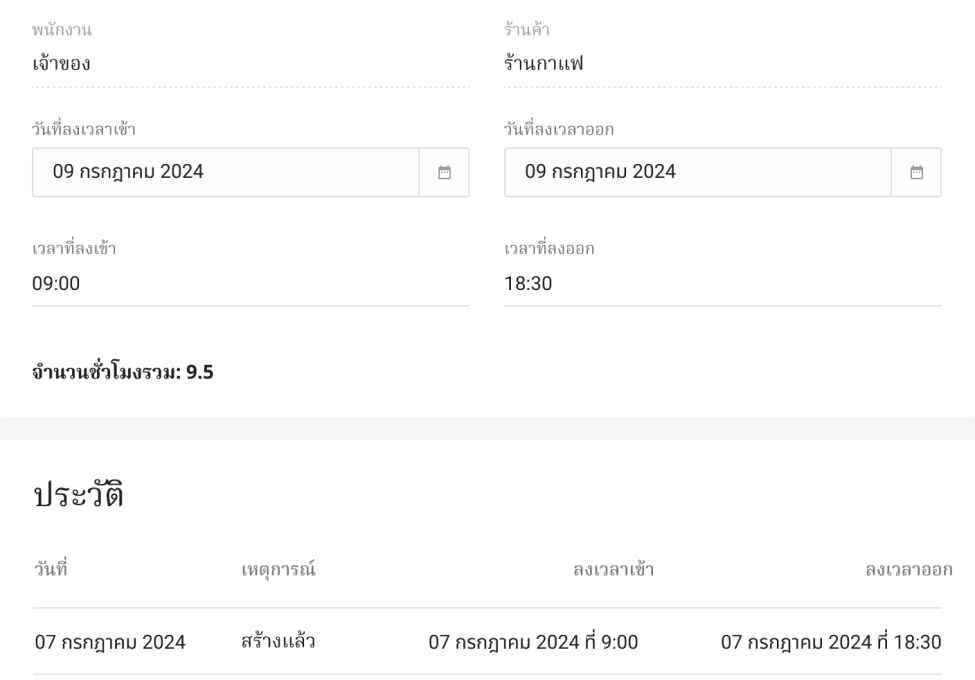Viewport: 975px width, 680px height.
Task: Open the clock-out date calendar picker
Action: tap(916, 172)
